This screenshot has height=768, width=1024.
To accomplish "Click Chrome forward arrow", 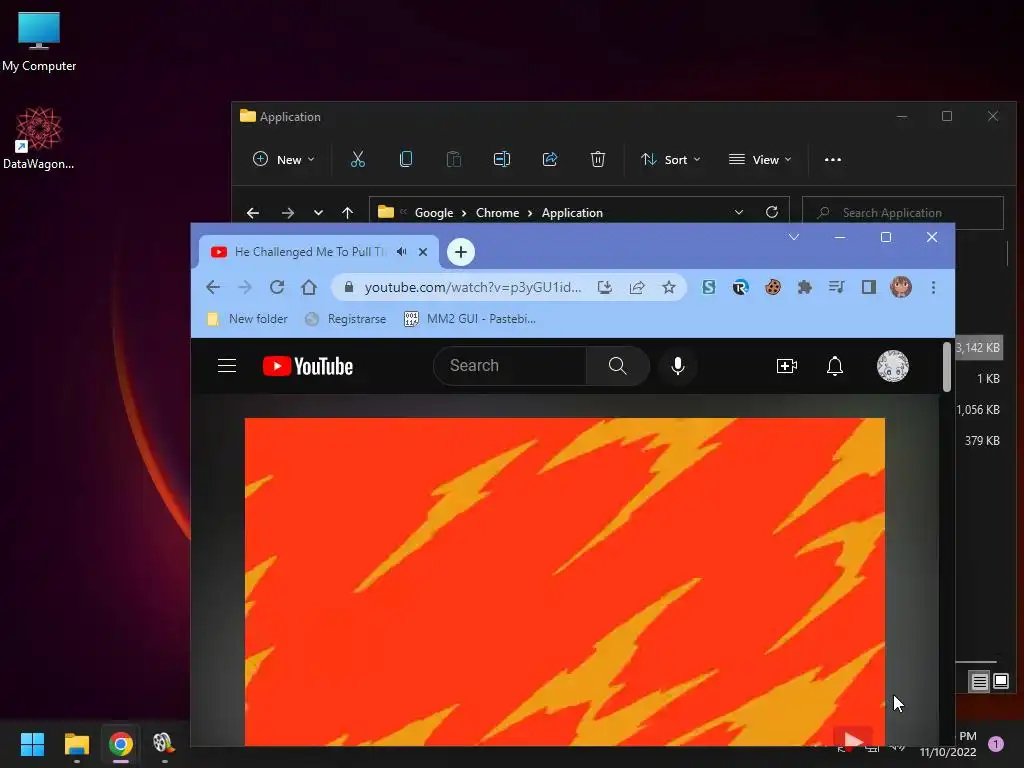I will click(x=245, y=287).
